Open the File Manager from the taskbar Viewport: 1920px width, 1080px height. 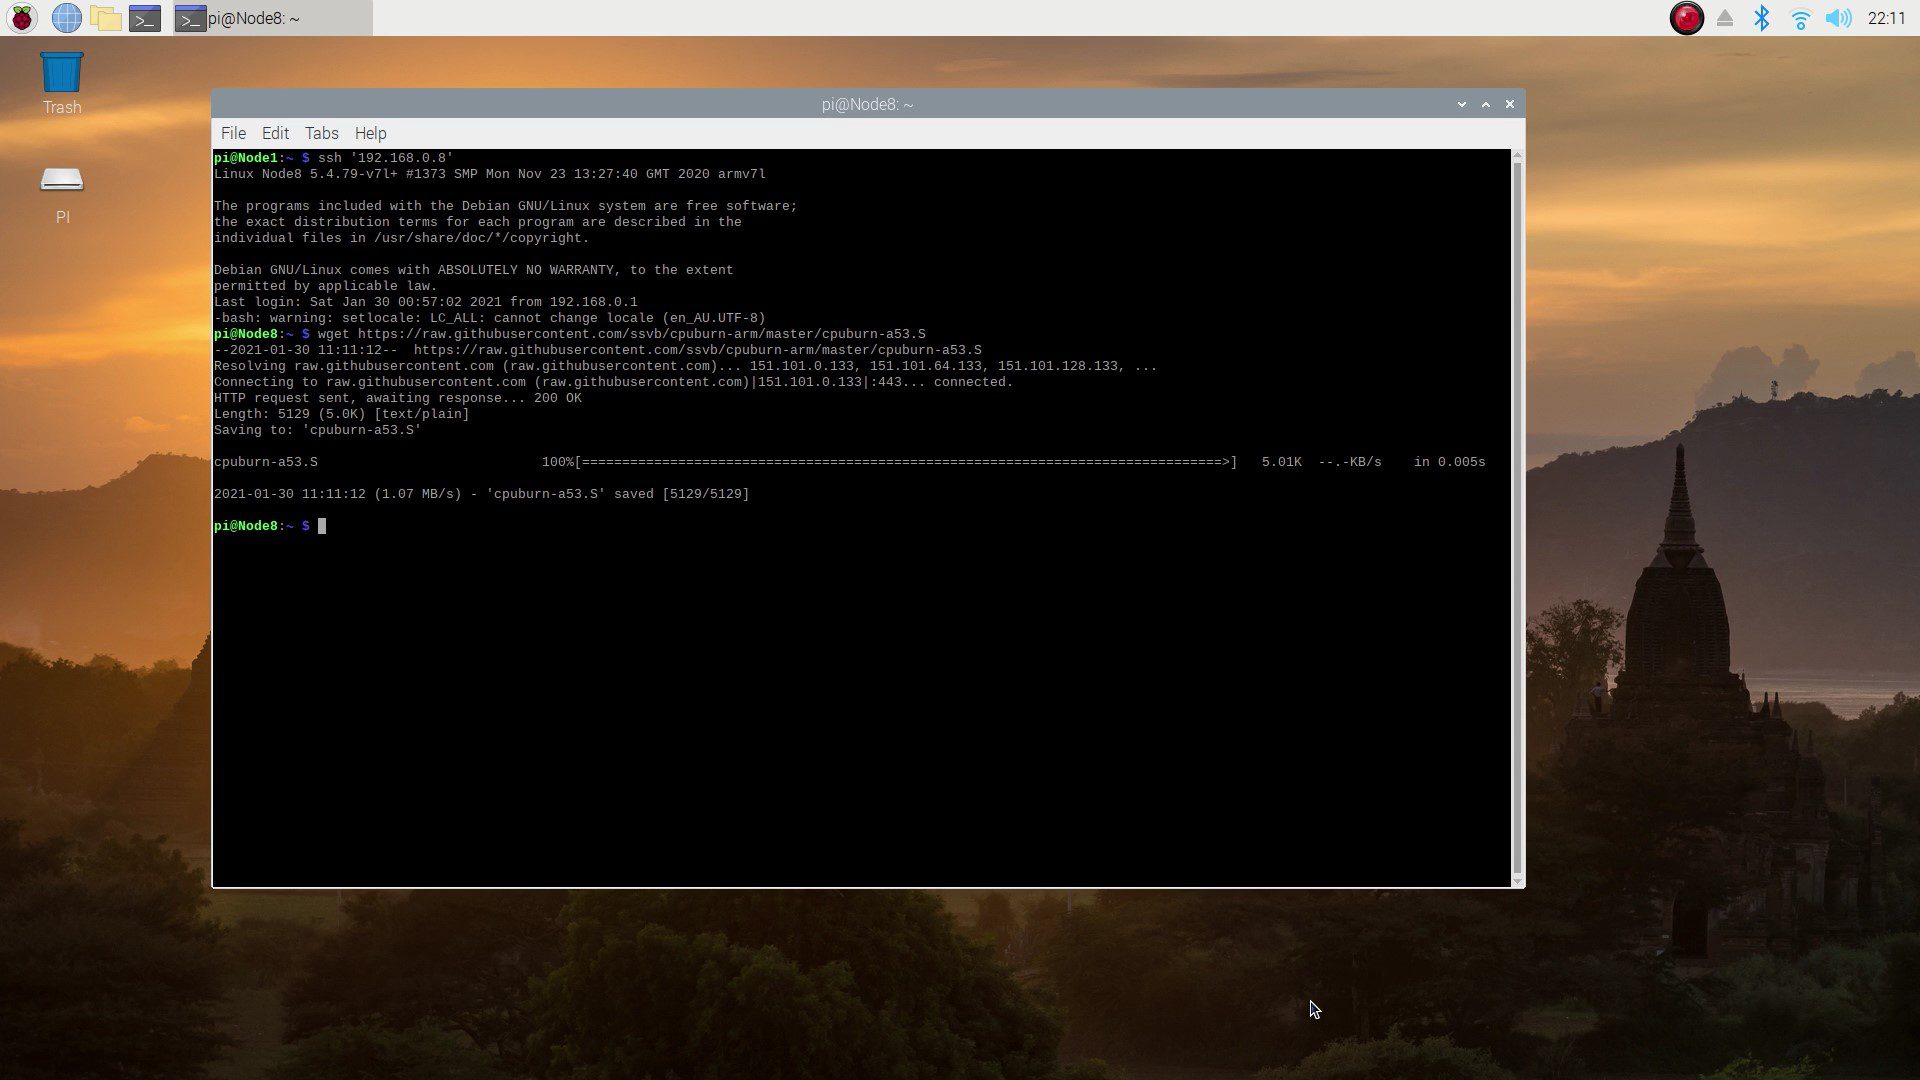(106, 17)
